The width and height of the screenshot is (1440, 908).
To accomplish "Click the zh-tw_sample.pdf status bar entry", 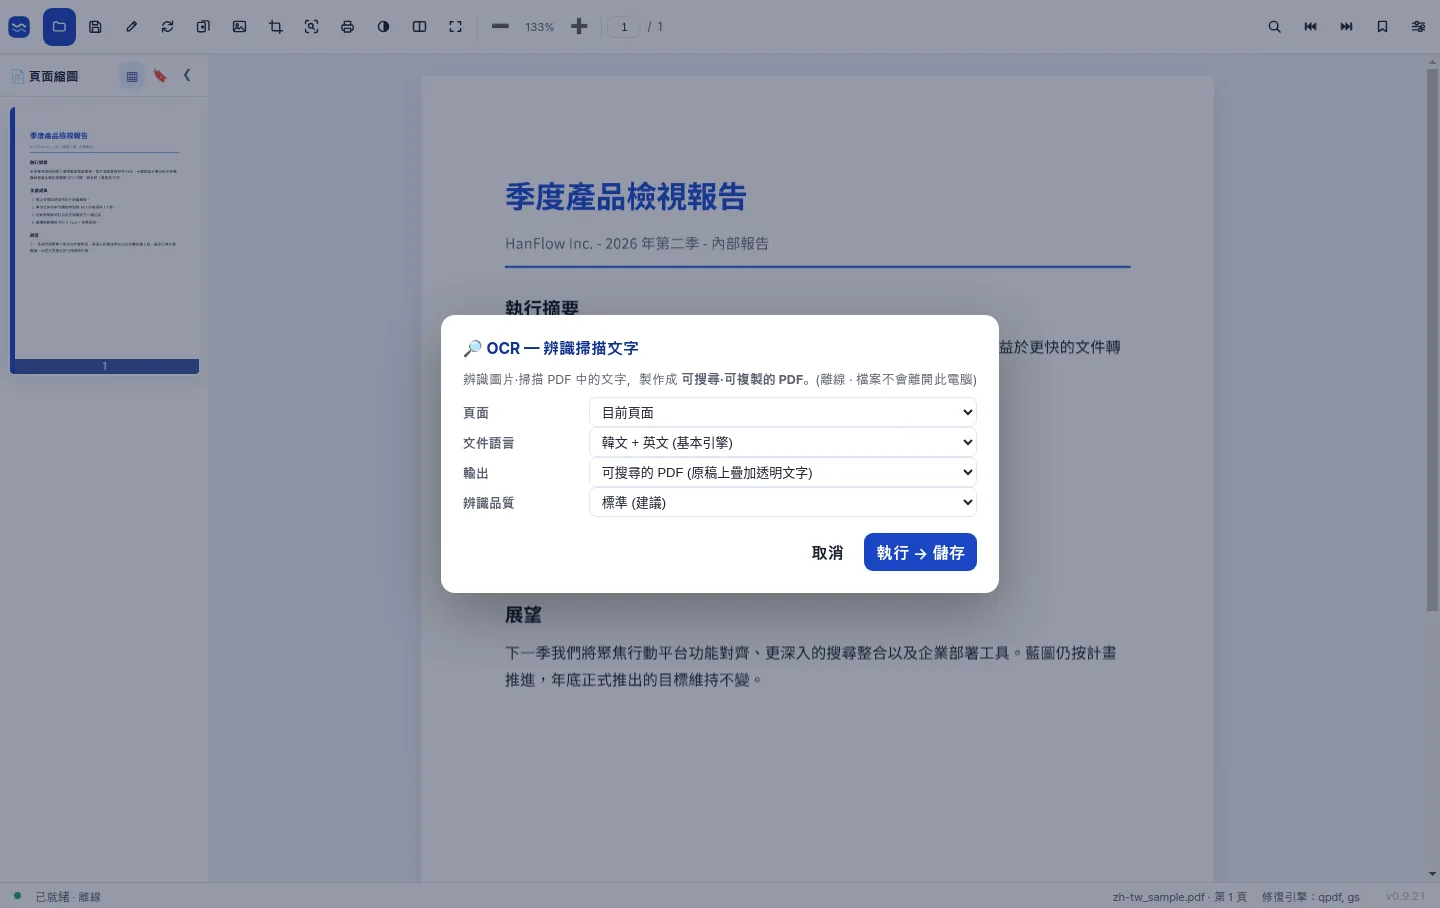I will click(x=1180, y=897).
